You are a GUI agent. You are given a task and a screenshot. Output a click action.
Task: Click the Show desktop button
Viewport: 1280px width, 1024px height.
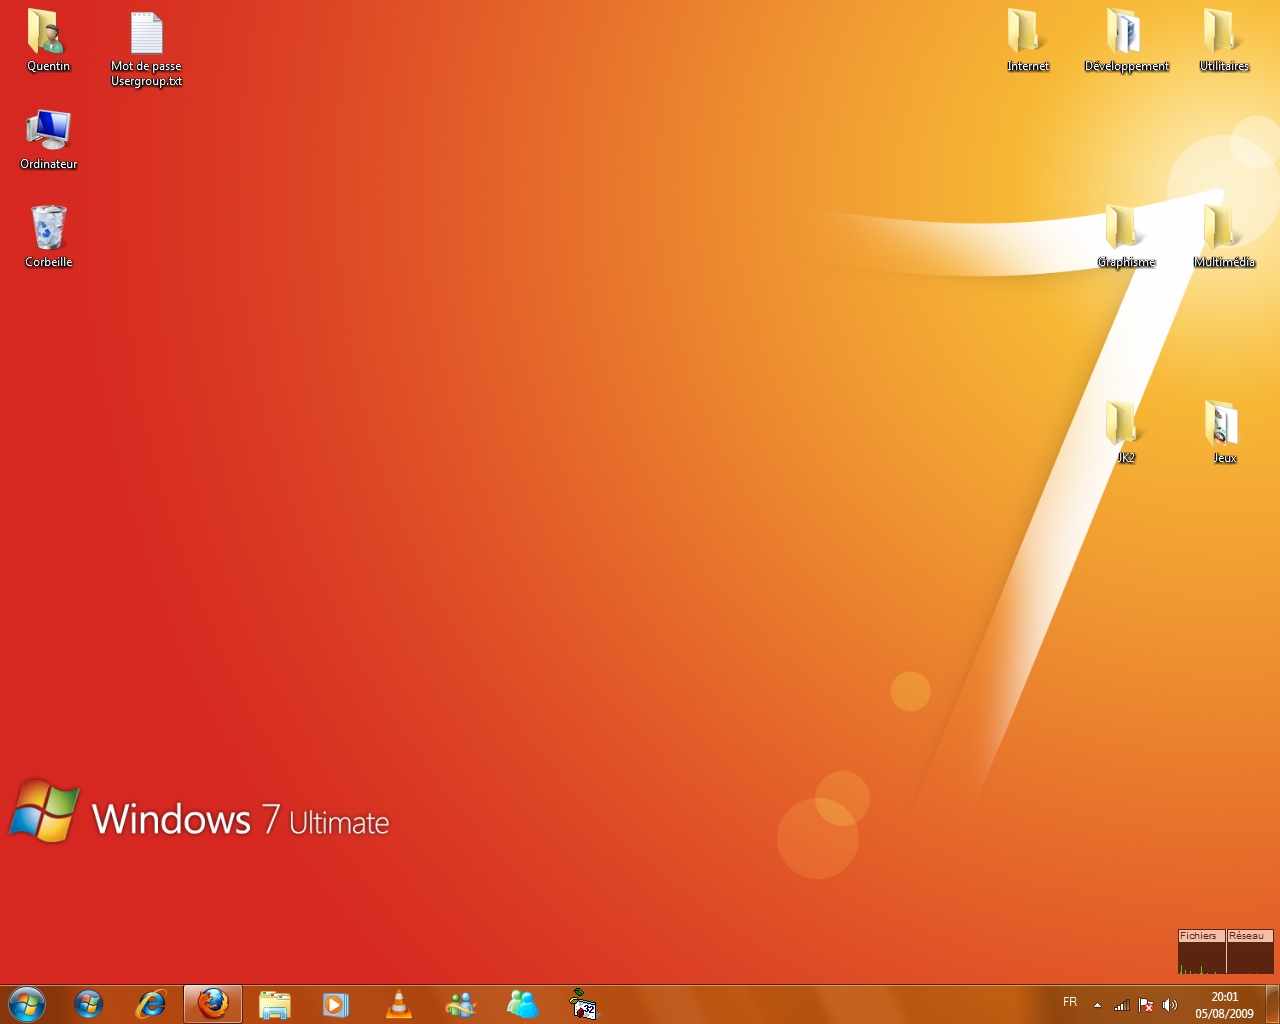coord(1272,1004)
